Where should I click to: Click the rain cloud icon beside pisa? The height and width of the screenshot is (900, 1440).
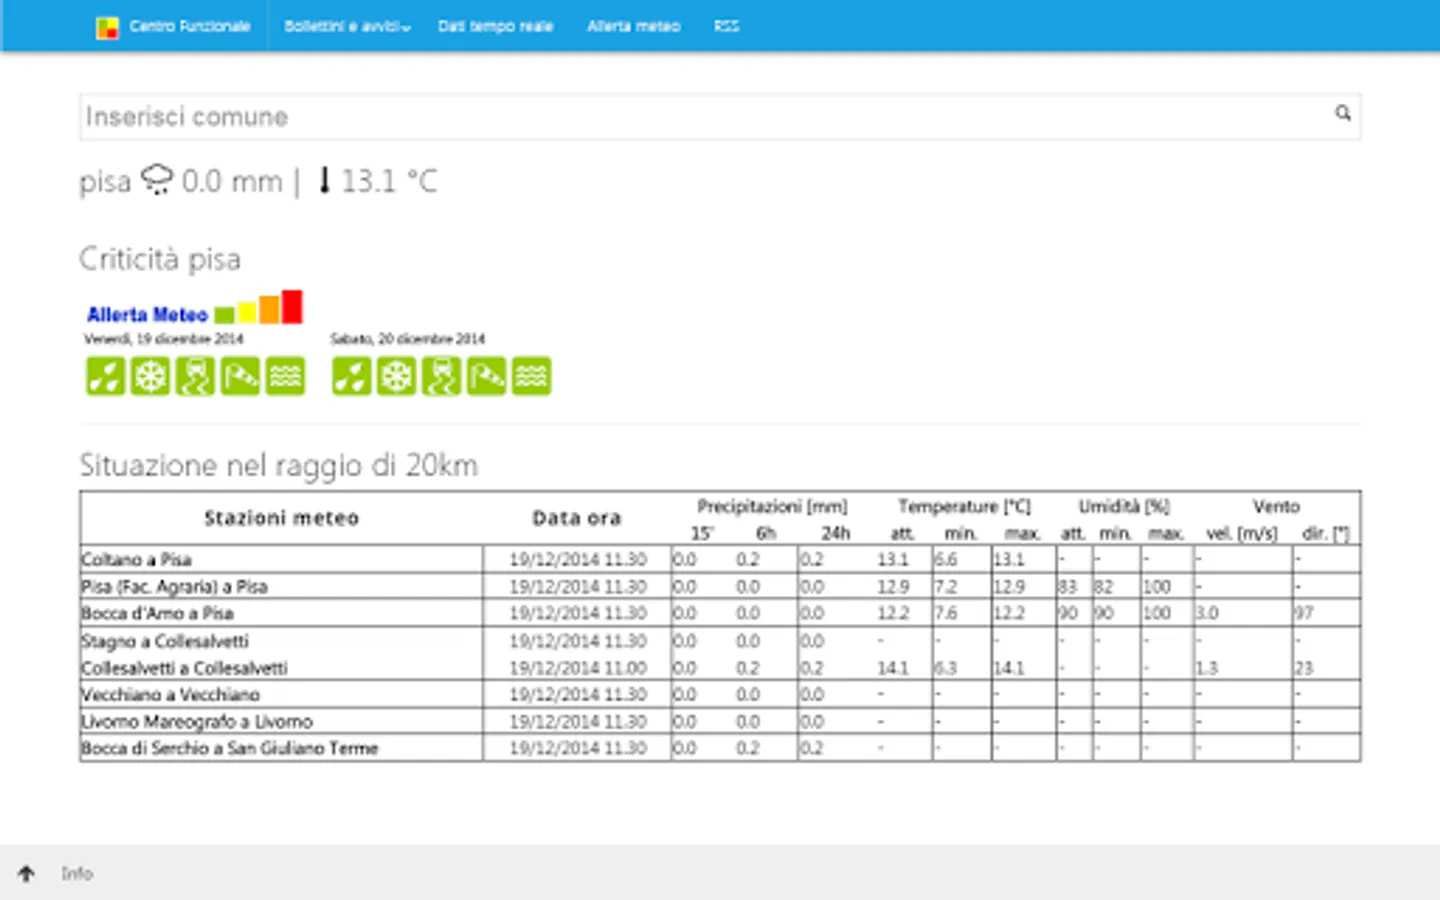pos(157,179)
